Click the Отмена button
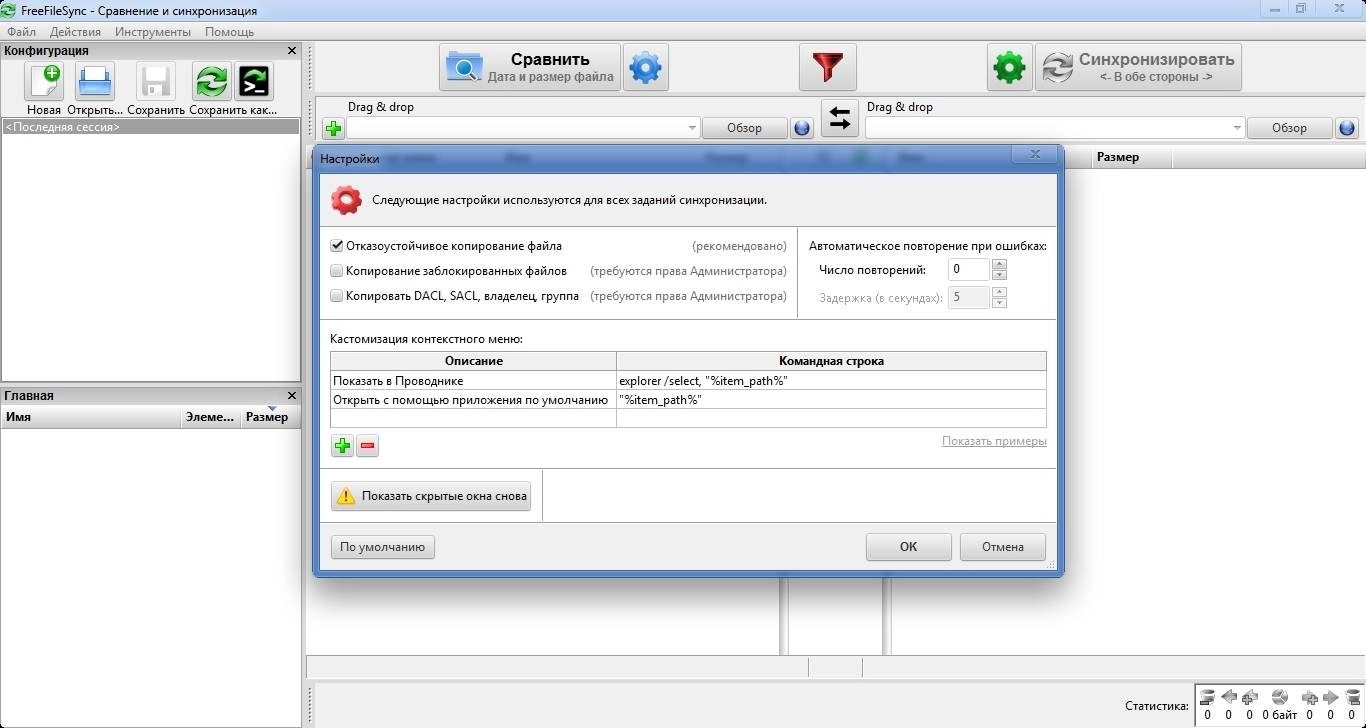The image size is (1366, 728). pyautogui.click(x=1003, y=547)
